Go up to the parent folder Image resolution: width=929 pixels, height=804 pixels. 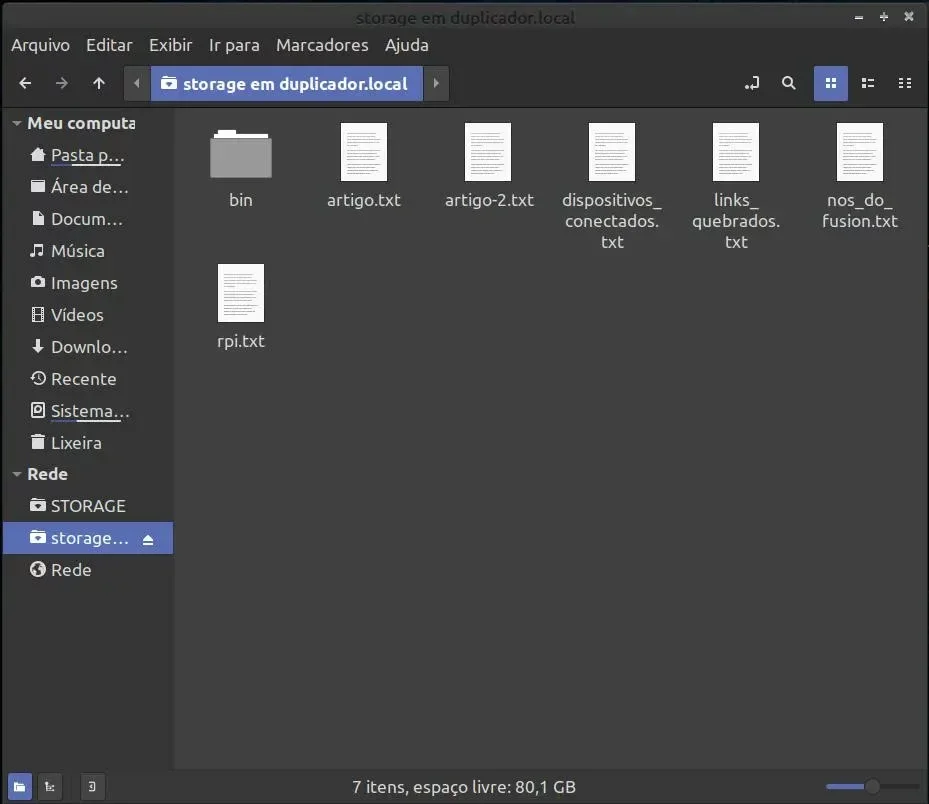(x=98, y=84)
